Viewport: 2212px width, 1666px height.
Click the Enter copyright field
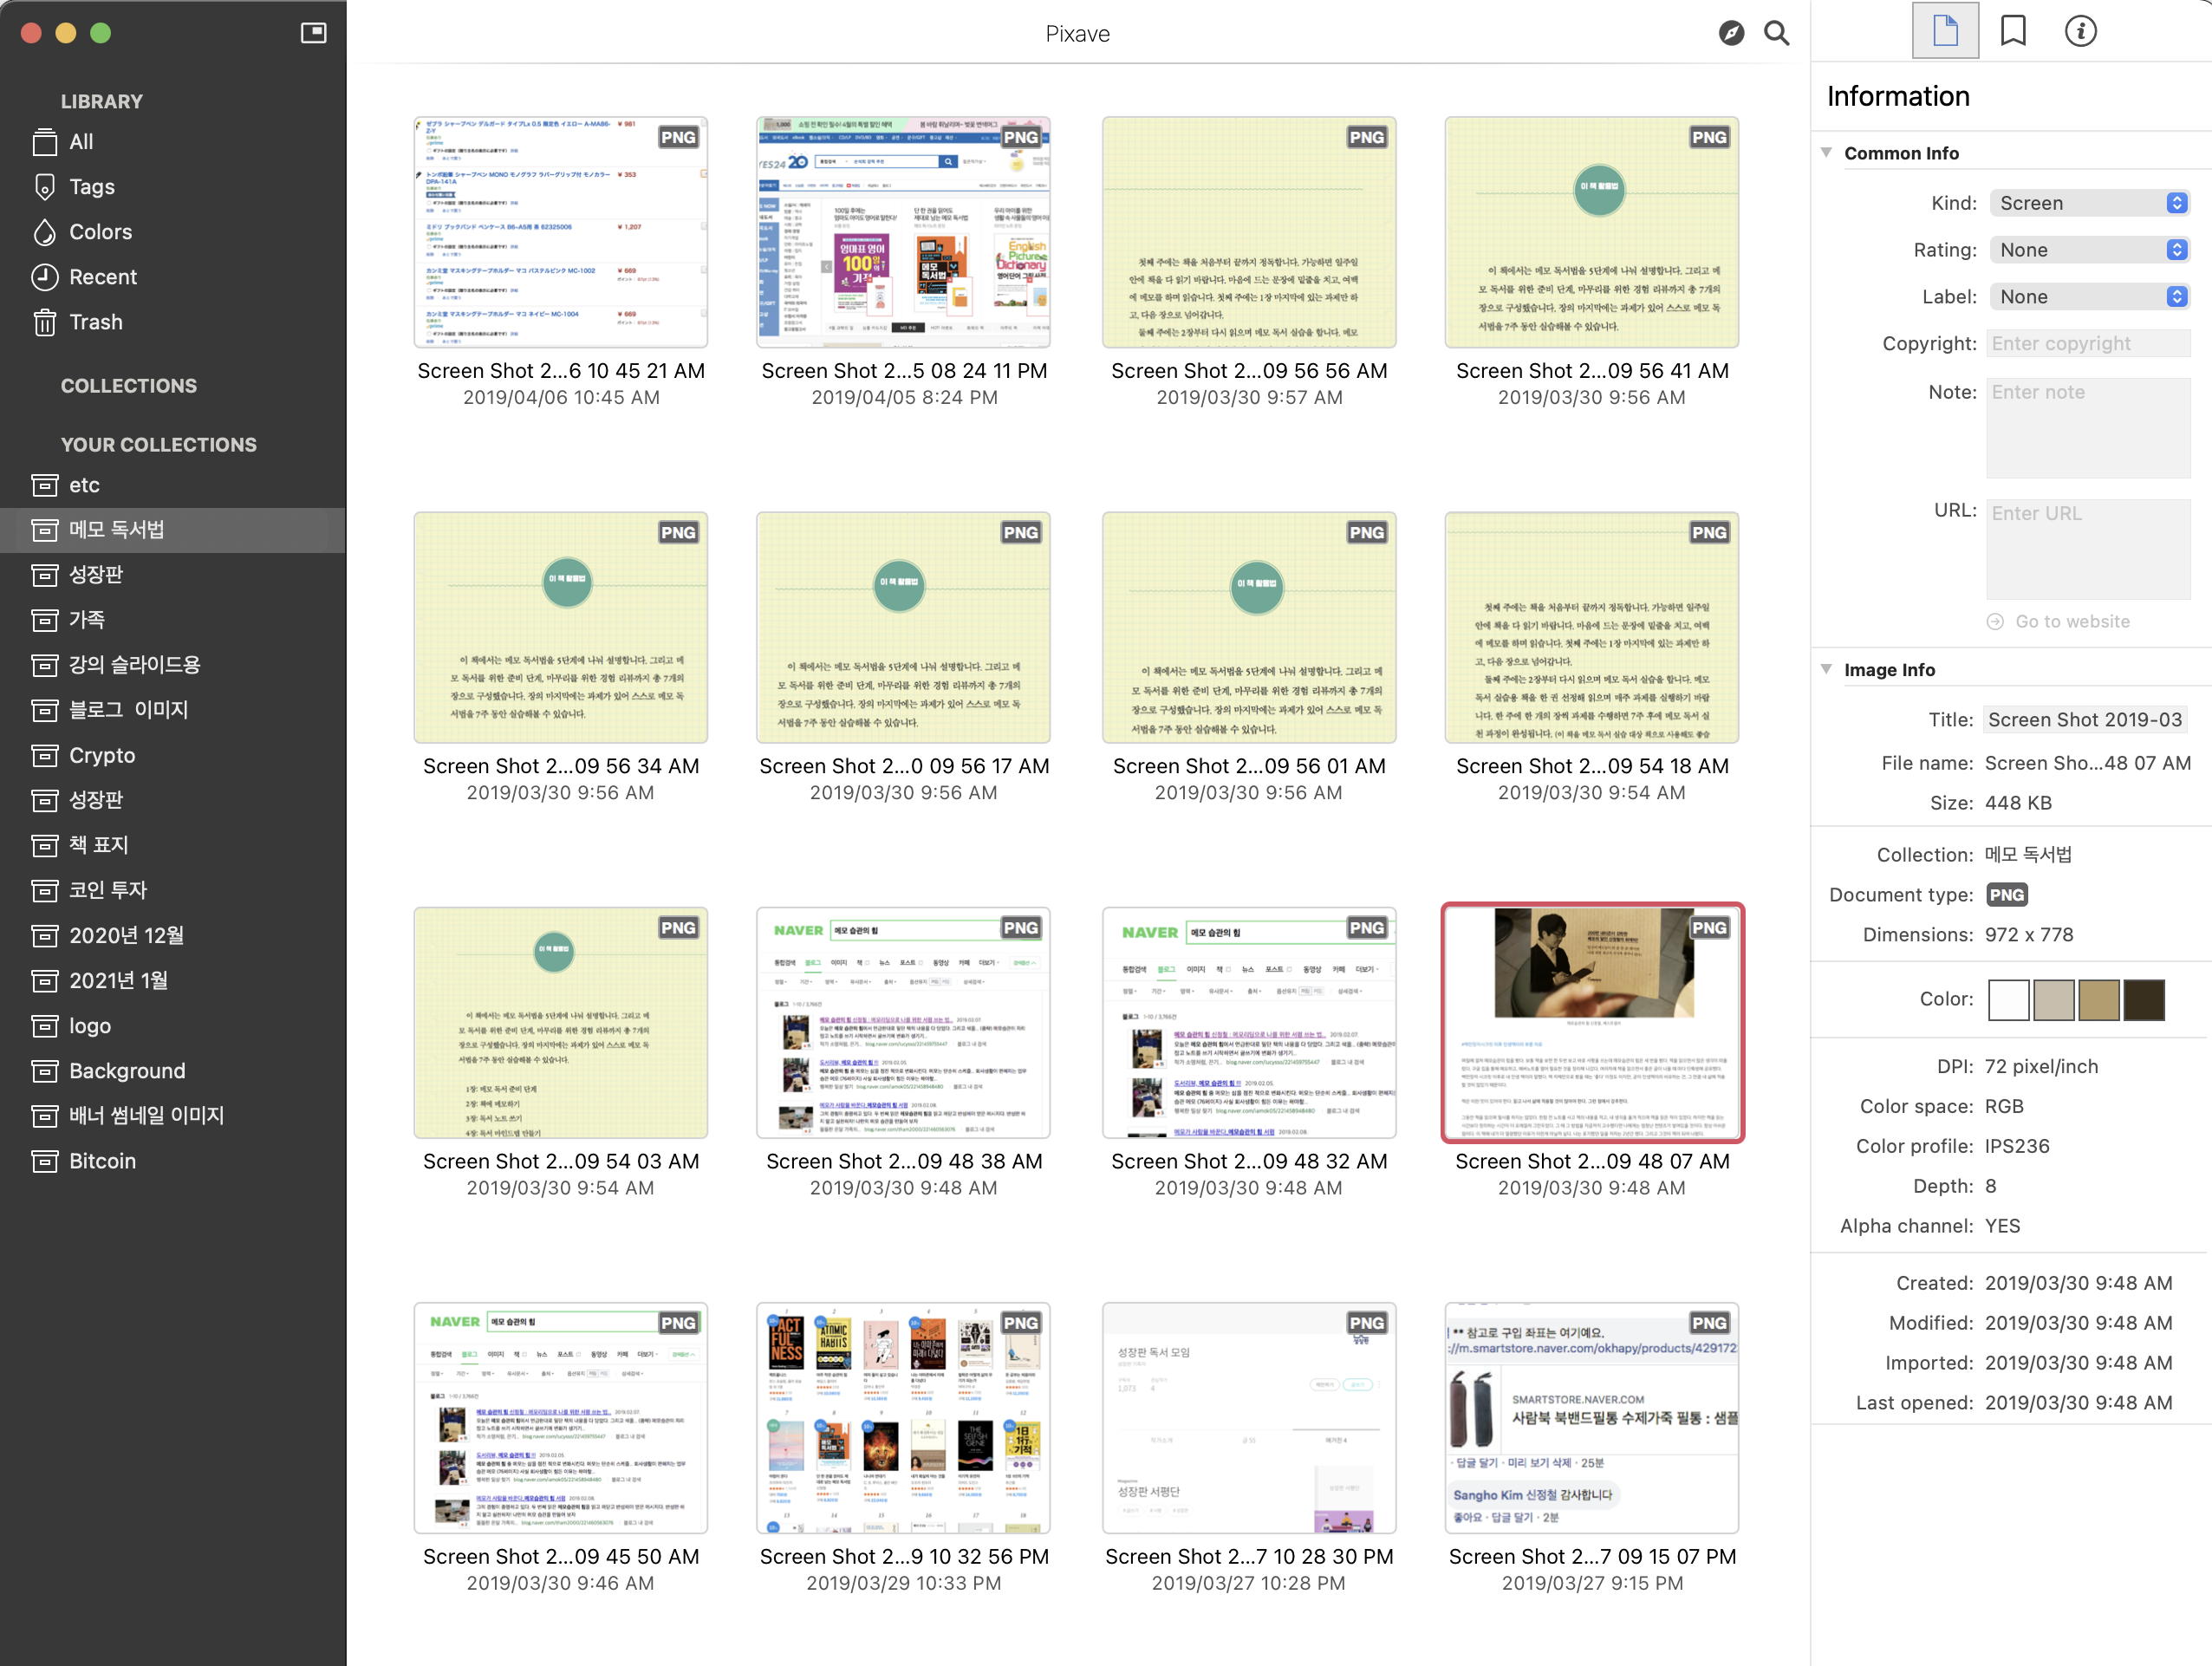pyautogui.click(x=2087, y=343)
